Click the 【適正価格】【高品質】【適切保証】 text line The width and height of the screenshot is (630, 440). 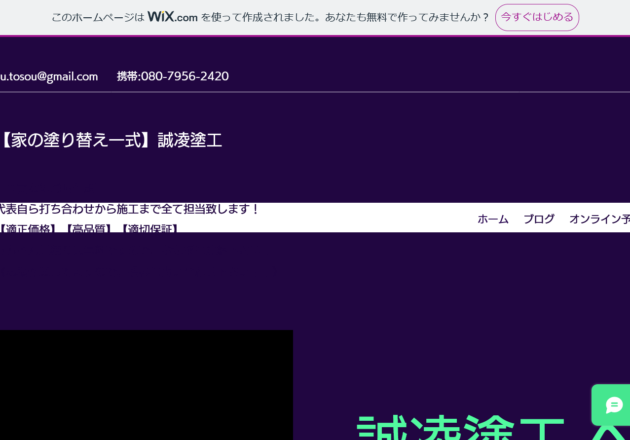(x=89, y=229)
